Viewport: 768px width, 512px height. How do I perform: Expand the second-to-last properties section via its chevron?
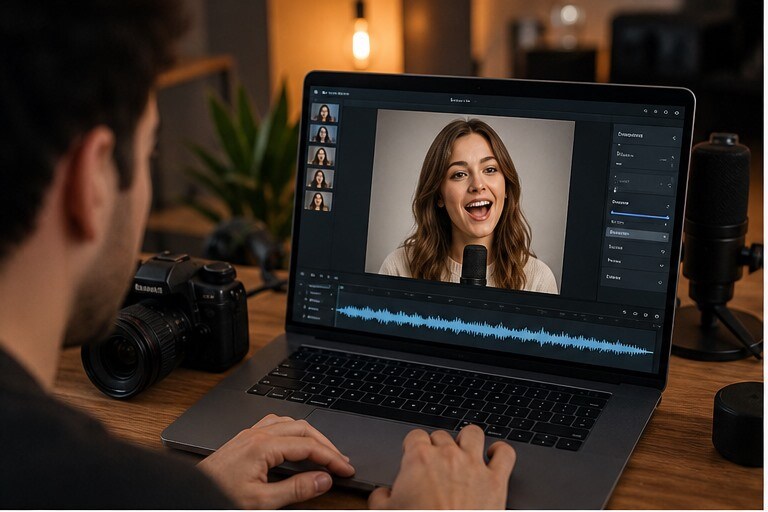pos(662,266)
